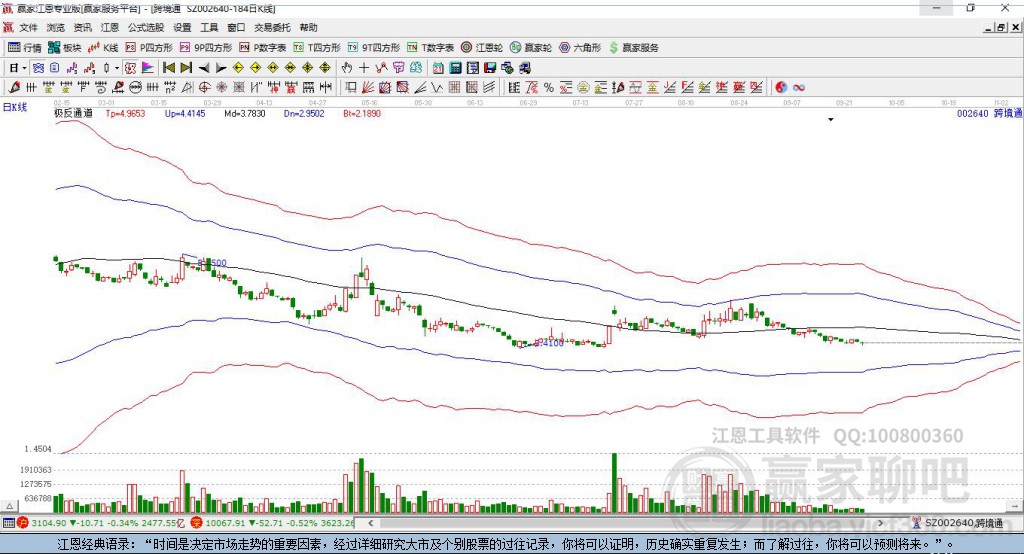Image resolution: width=1024 pixels, height=554 pixels.
Task: Click the Bt=2.1890 value
Action: 362,114
